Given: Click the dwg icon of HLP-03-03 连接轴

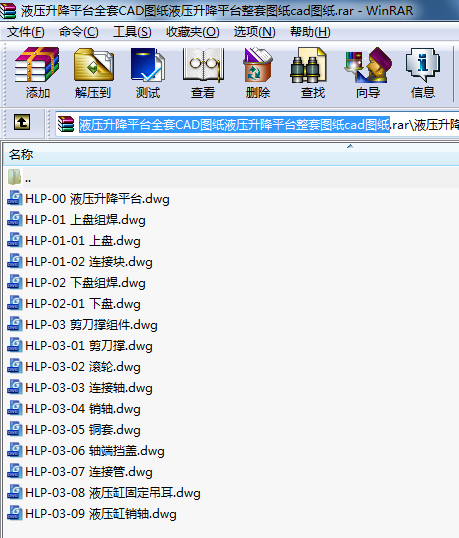Looking at the screenshot, I should click(15, 387).
